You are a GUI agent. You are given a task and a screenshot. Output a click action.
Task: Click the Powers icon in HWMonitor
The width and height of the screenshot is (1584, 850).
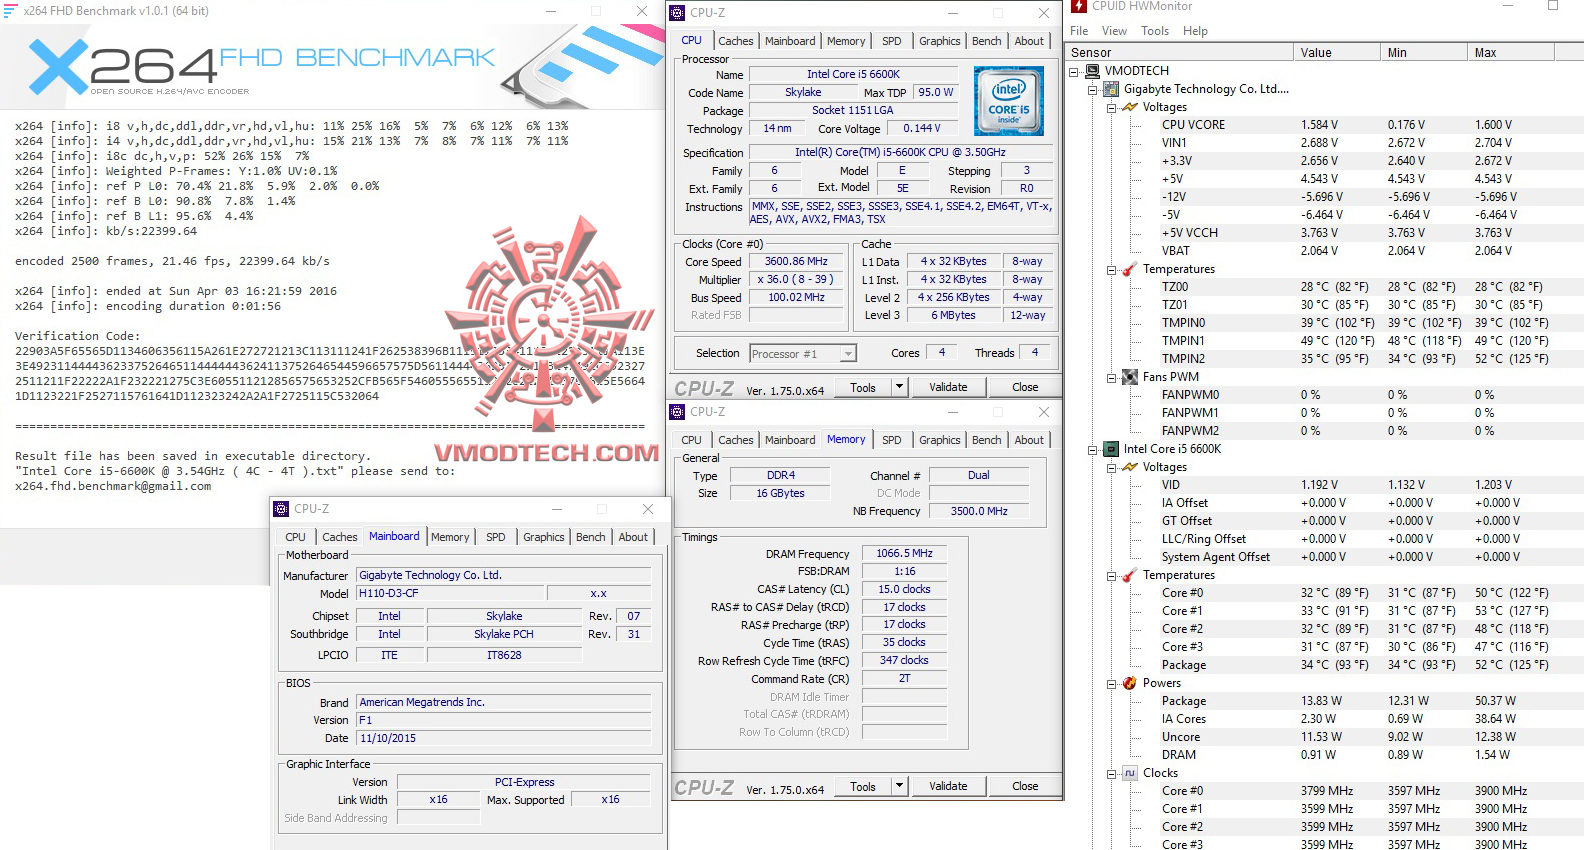pyautogui.click(x=1130, y=683)
